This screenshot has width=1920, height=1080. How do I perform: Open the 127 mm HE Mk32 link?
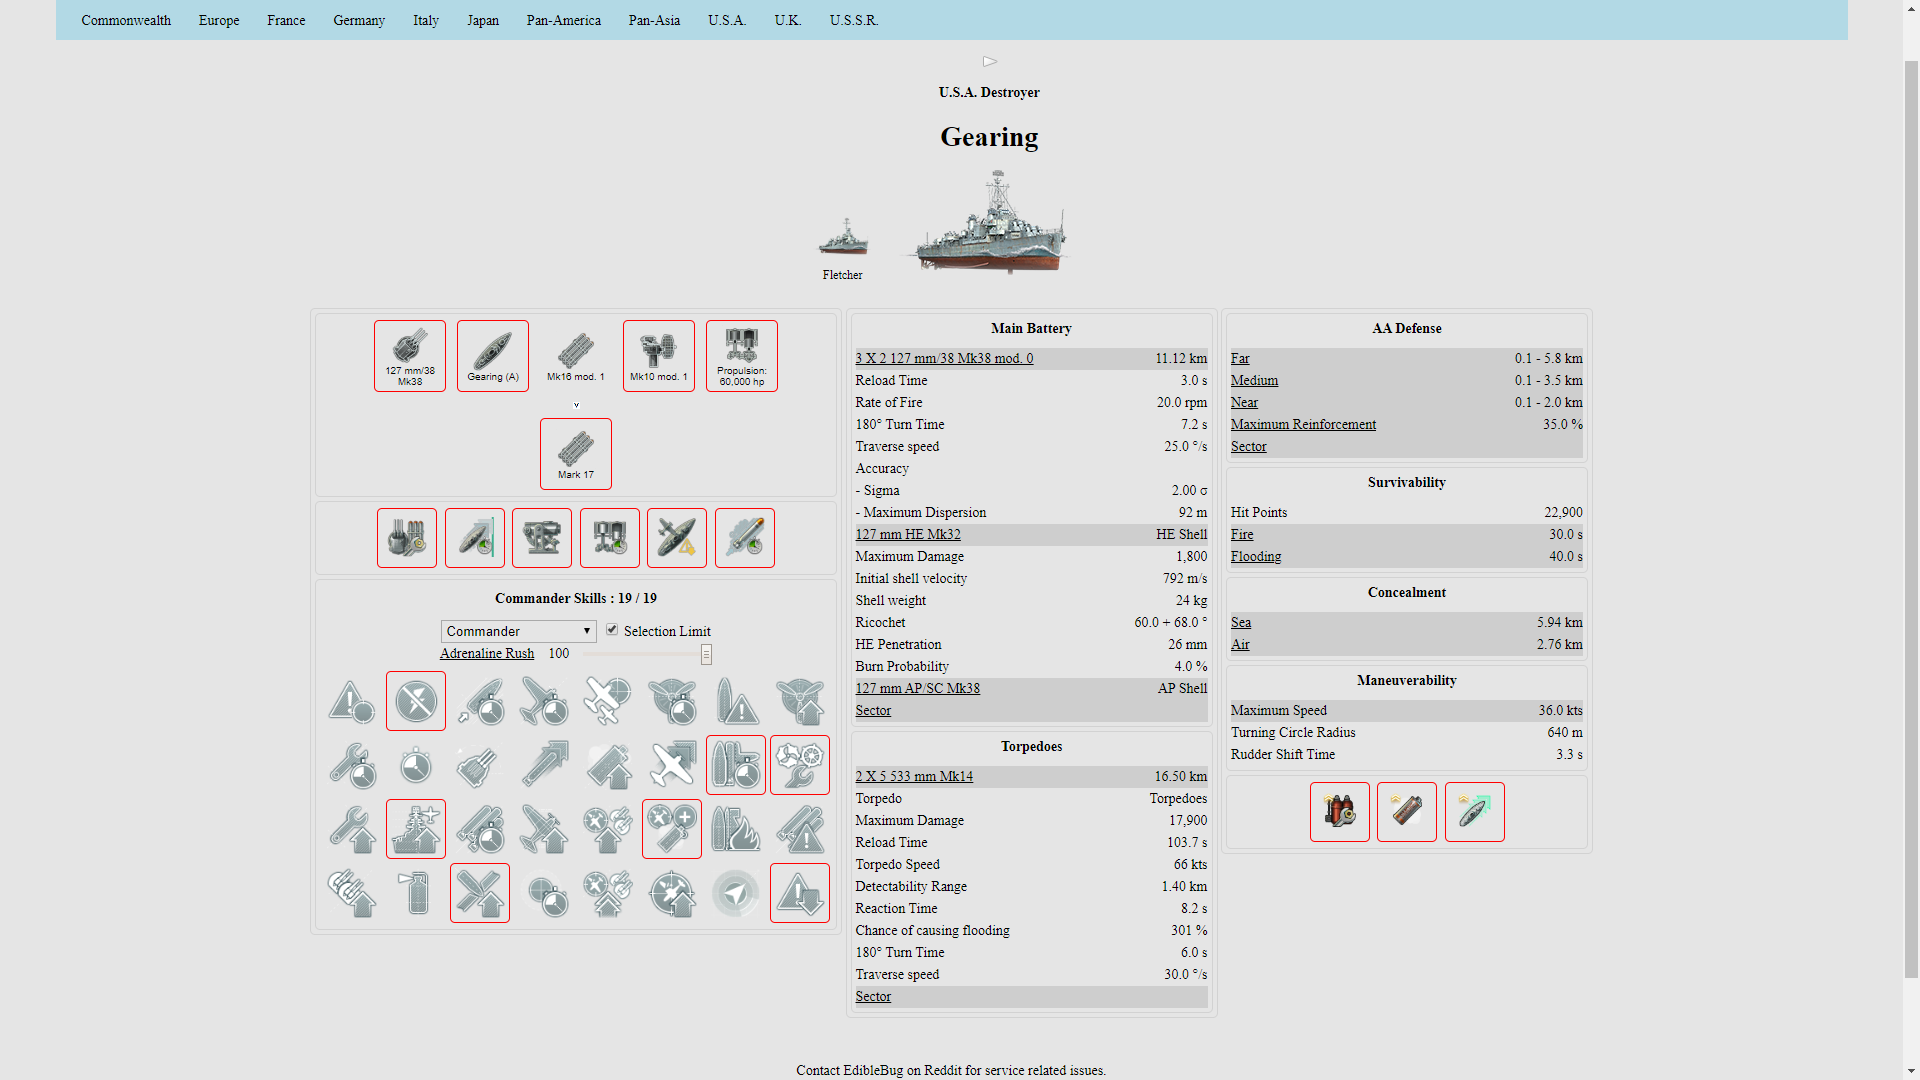tap(907, 535)
